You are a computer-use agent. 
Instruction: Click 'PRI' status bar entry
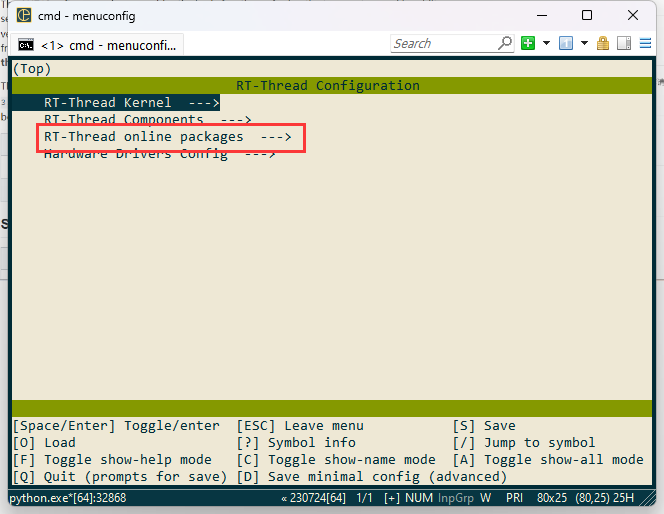click(x=514, y=498)
